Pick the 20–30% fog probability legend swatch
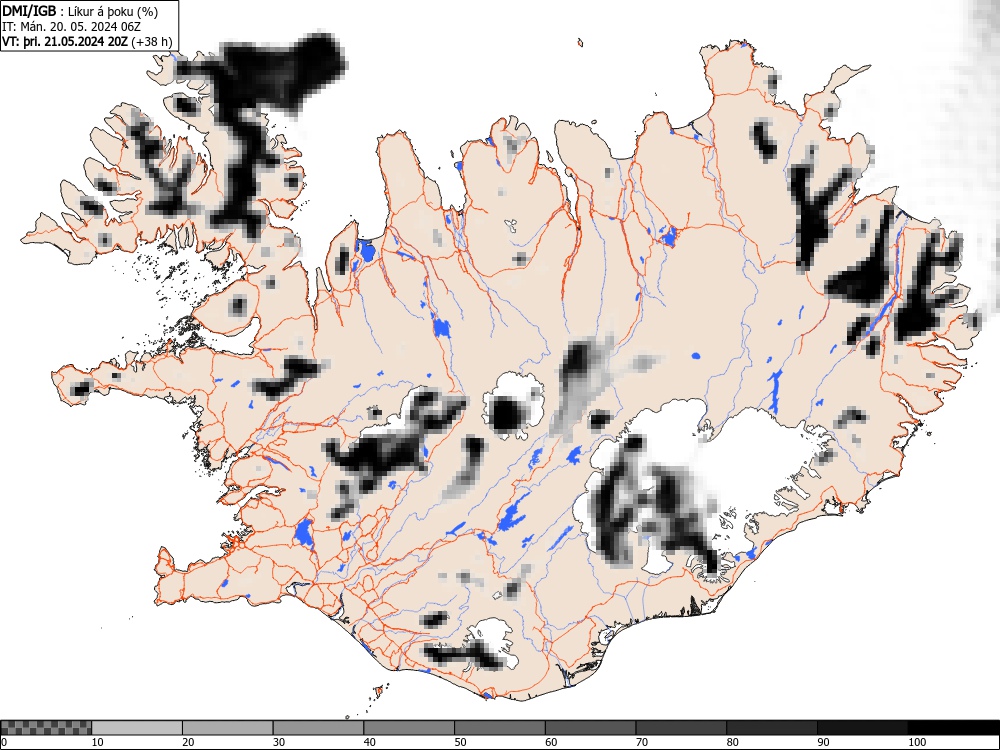 [x=228, y=728]
